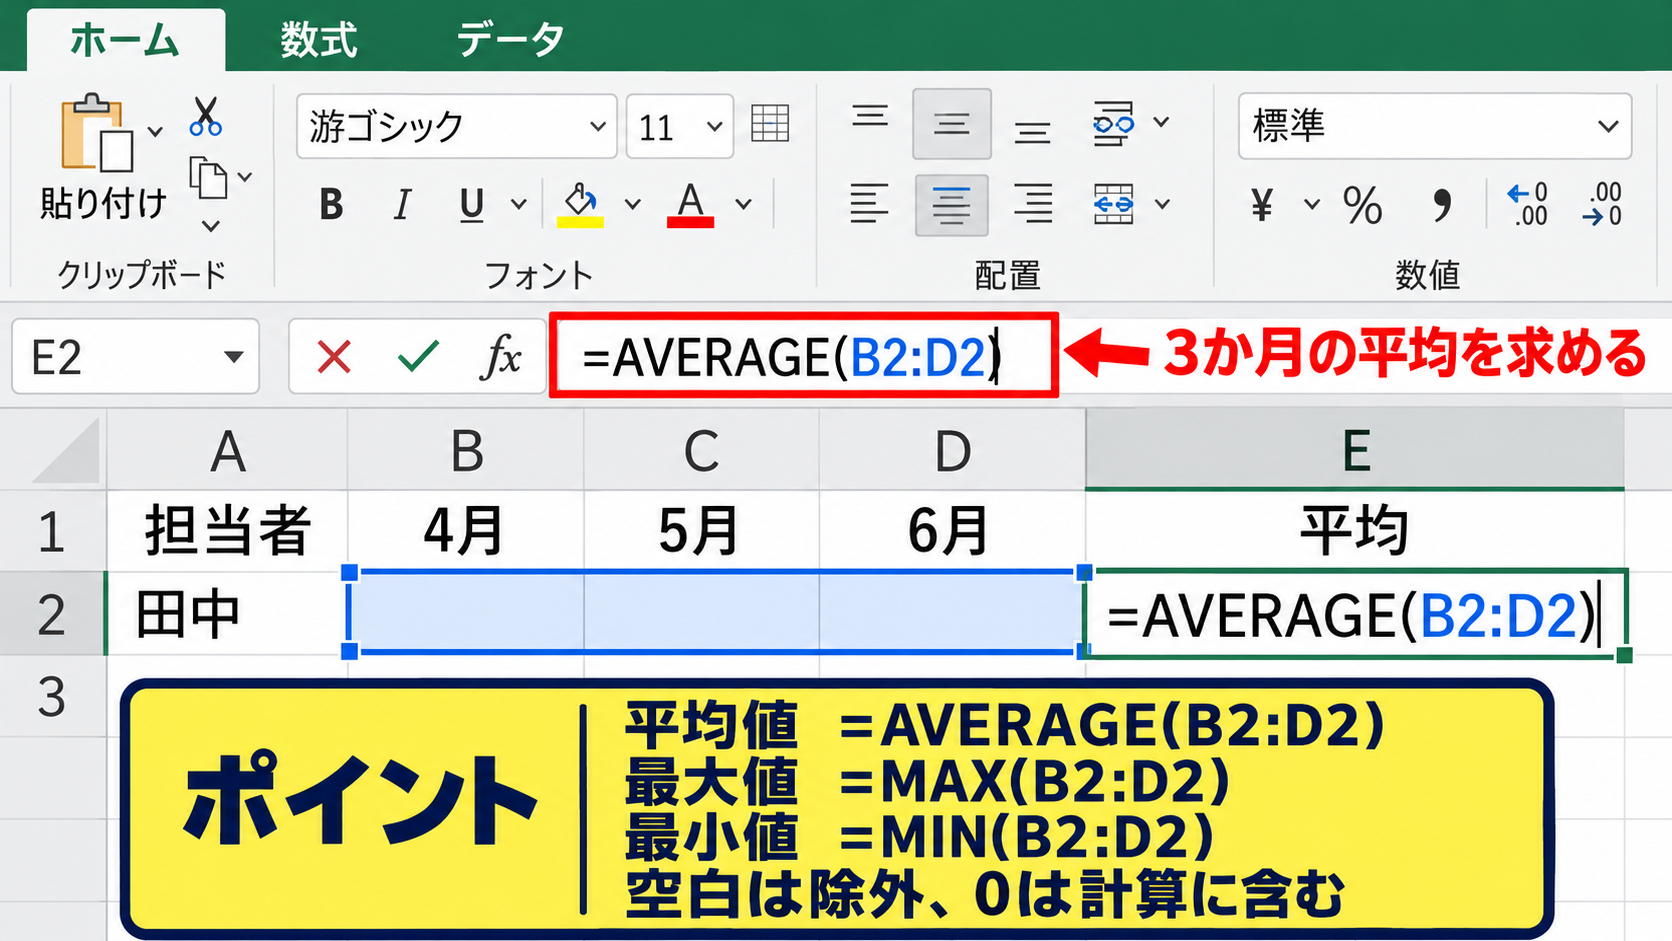Open the borders grid icon
The image size is (1672, 941).
770,124
